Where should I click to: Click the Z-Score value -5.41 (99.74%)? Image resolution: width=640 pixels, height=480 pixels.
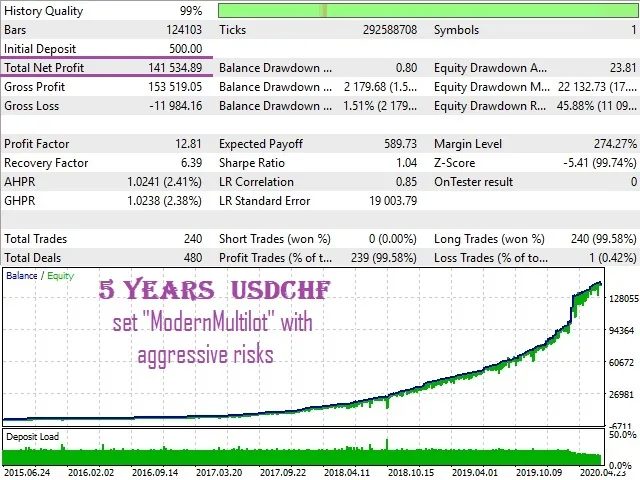600,163
